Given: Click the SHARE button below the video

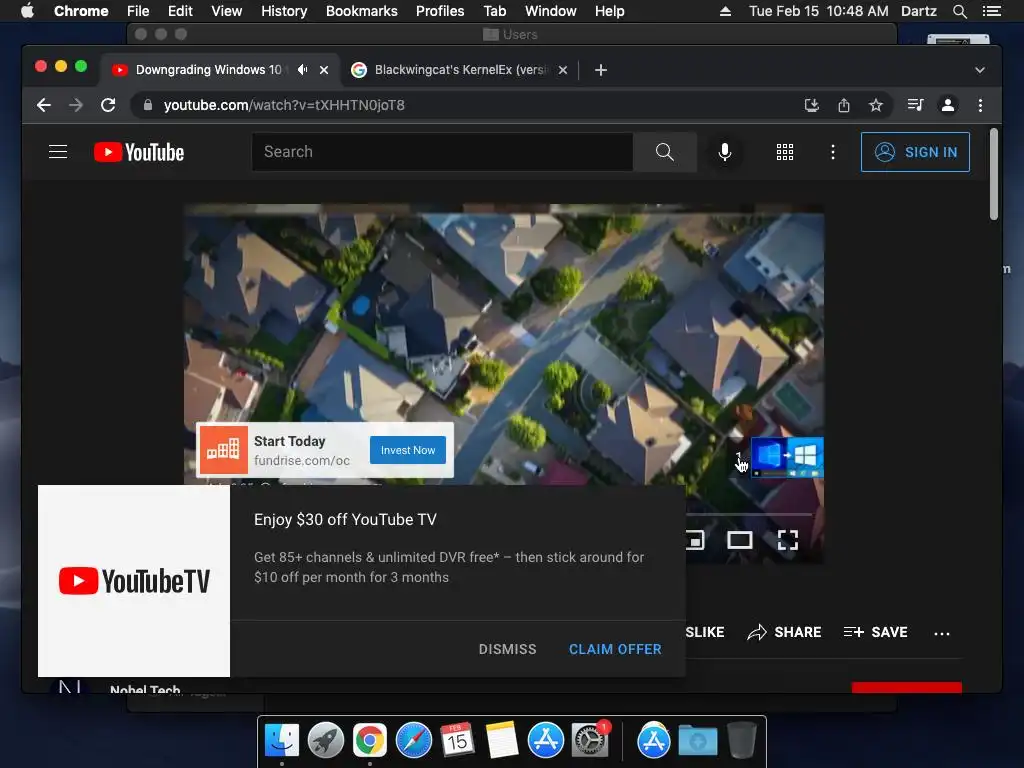Looking at the screenshot, I should pyautogui.click(x=784, y=632).
